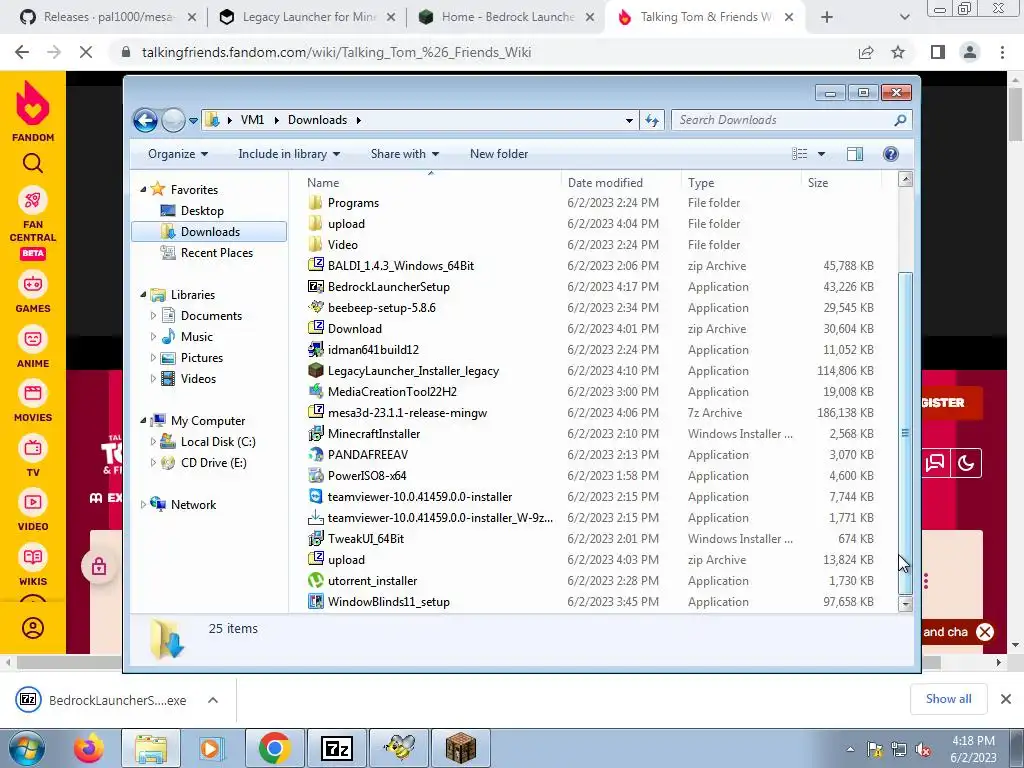The height and width of the screenshot is (768, 1024).
Task: Open the Include in library dropdown
Action: [289, 154]
